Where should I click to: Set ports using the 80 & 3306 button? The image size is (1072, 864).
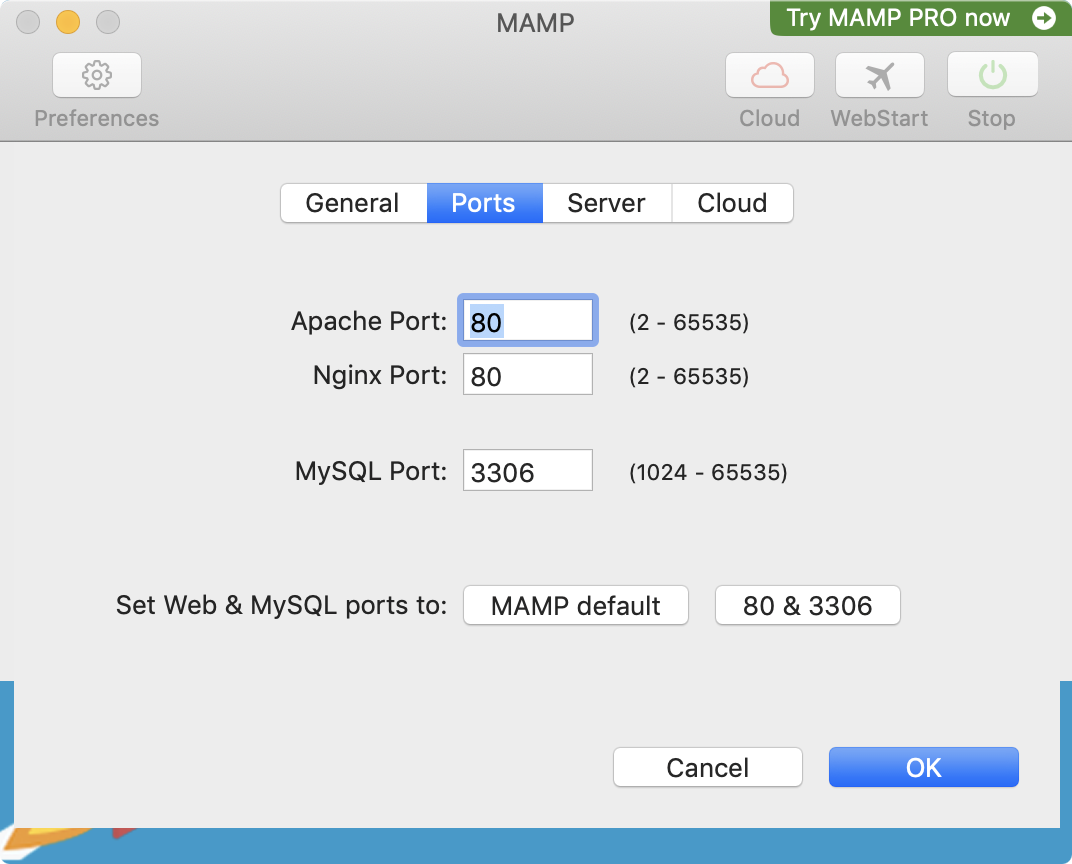(808, 606)
